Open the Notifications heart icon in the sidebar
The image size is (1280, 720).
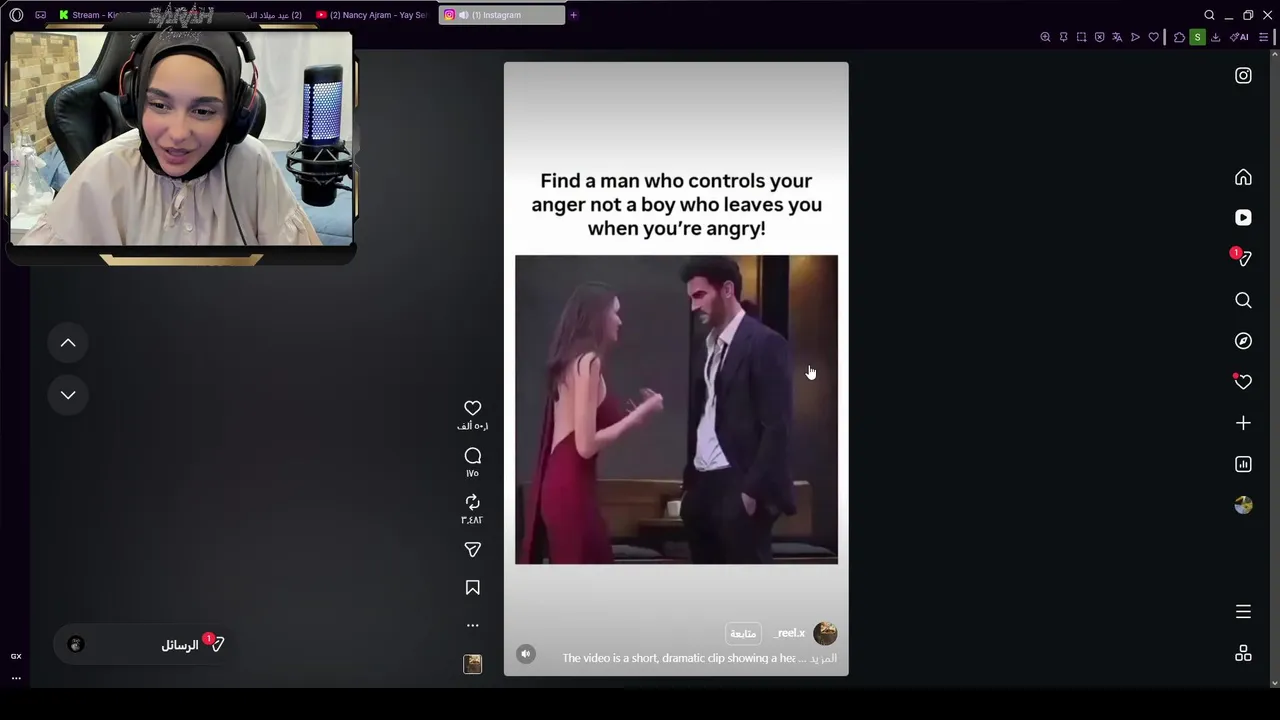pyautogui.click(x=1243, y=382)
